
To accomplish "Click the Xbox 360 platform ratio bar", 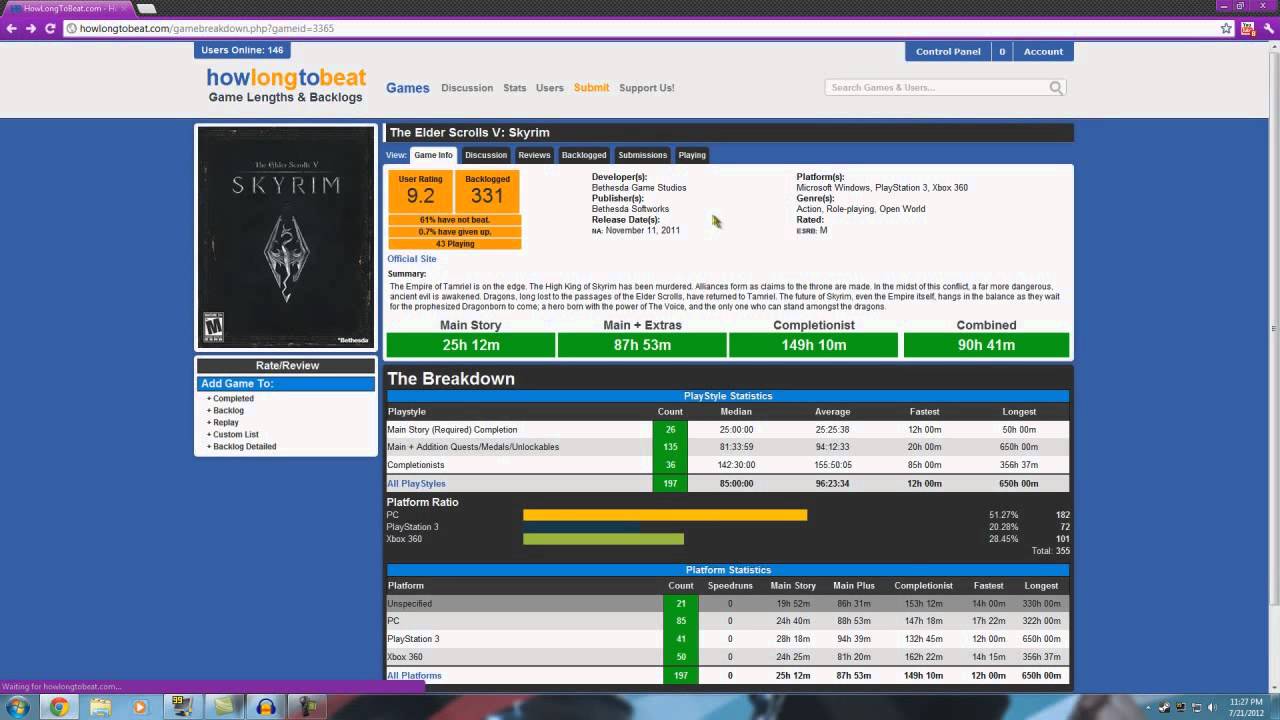I will (x=603, y=539).
